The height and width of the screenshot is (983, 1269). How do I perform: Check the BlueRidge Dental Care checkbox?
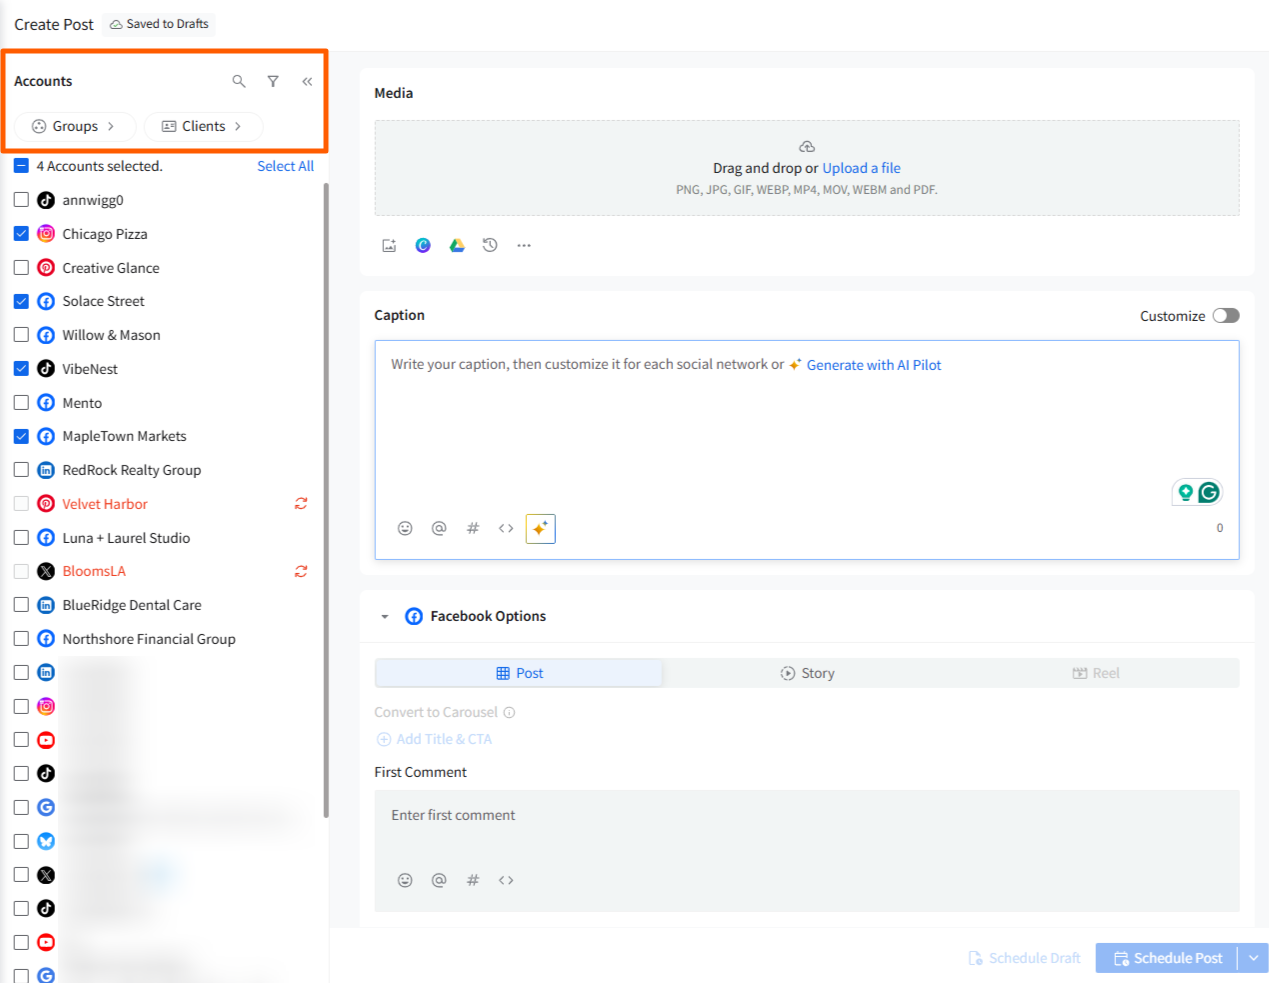21,604
